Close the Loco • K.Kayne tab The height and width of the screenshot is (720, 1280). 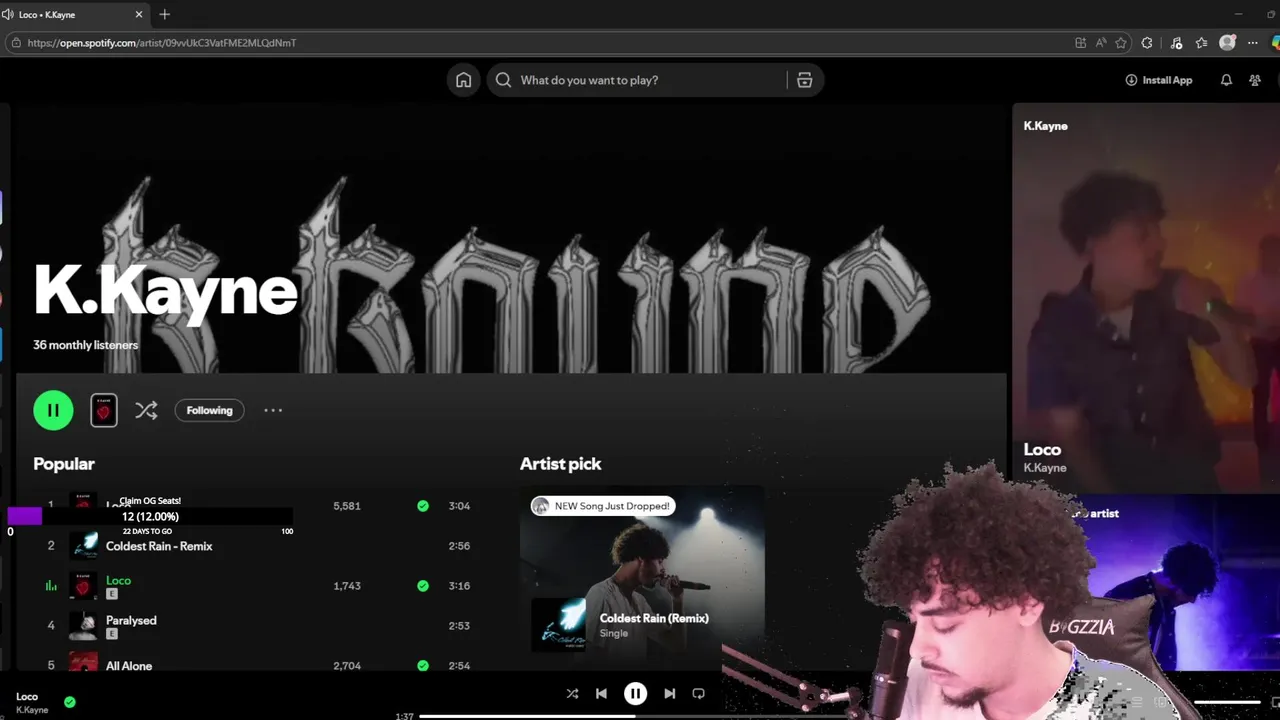[x=139, y=14]
